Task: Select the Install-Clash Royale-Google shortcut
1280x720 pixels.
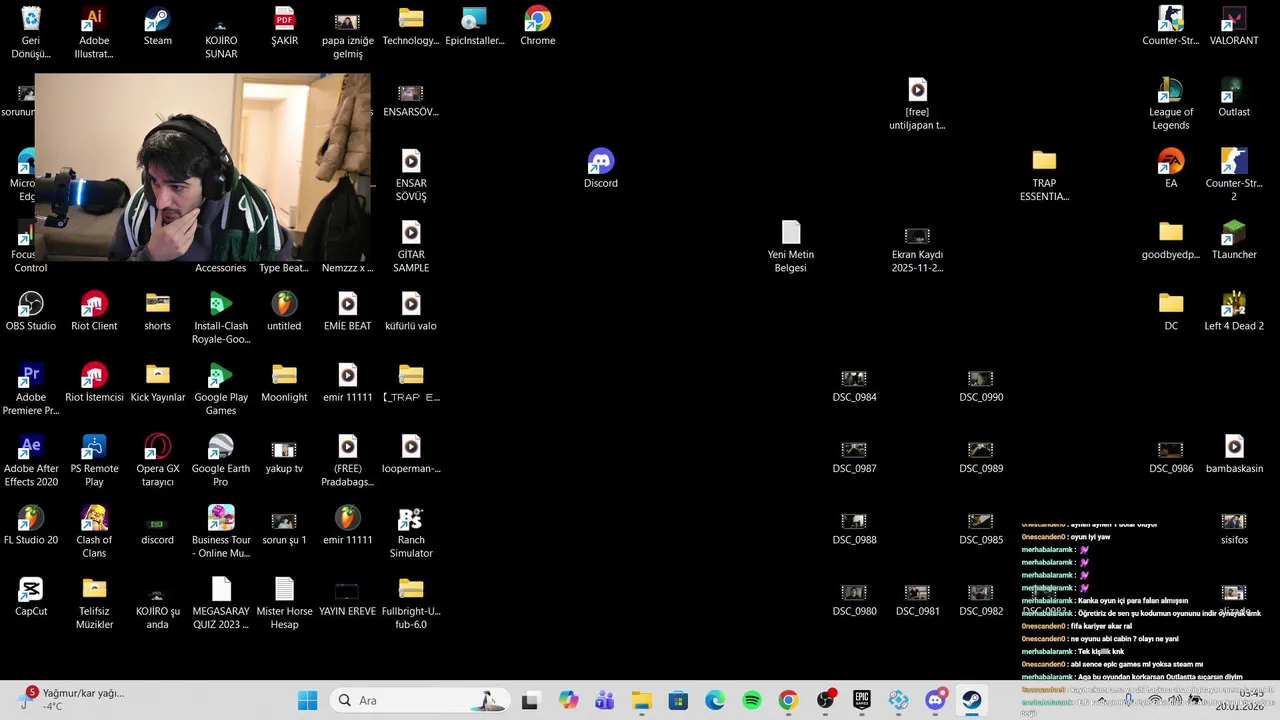Action: (221, 318)
